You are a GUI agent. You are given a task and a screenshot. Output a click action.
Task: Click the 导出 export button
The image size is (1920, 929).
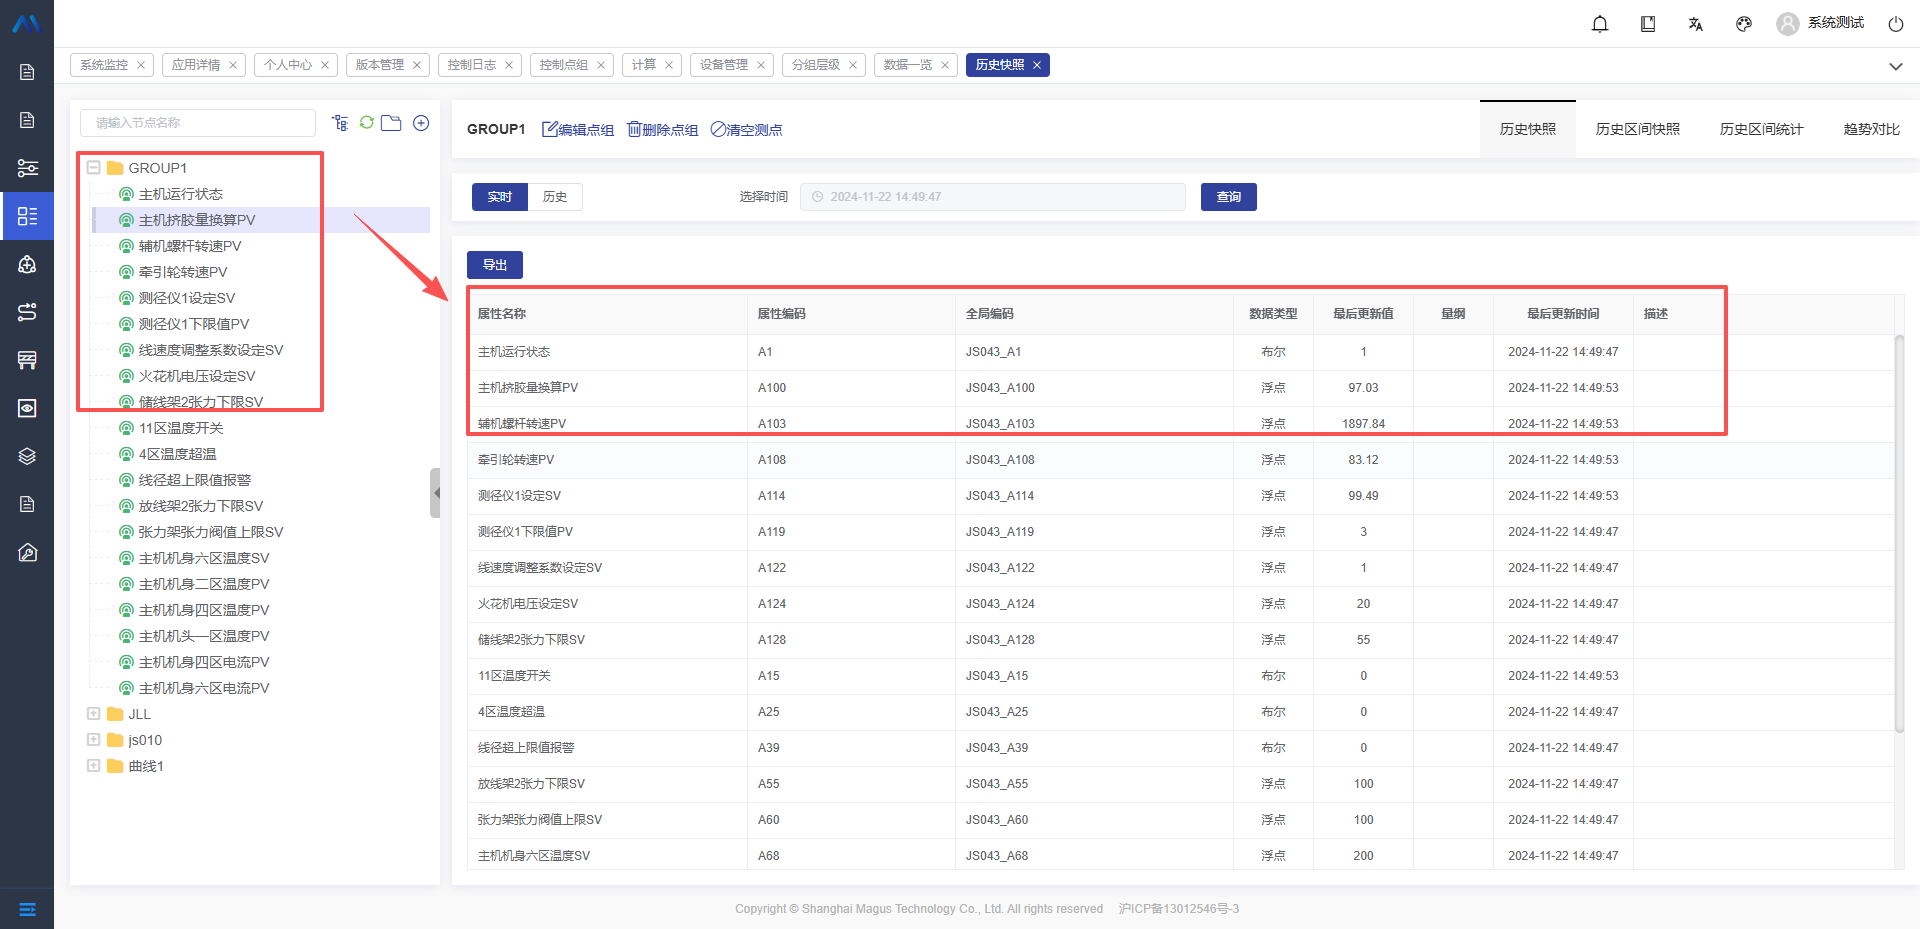click(495, 265)
